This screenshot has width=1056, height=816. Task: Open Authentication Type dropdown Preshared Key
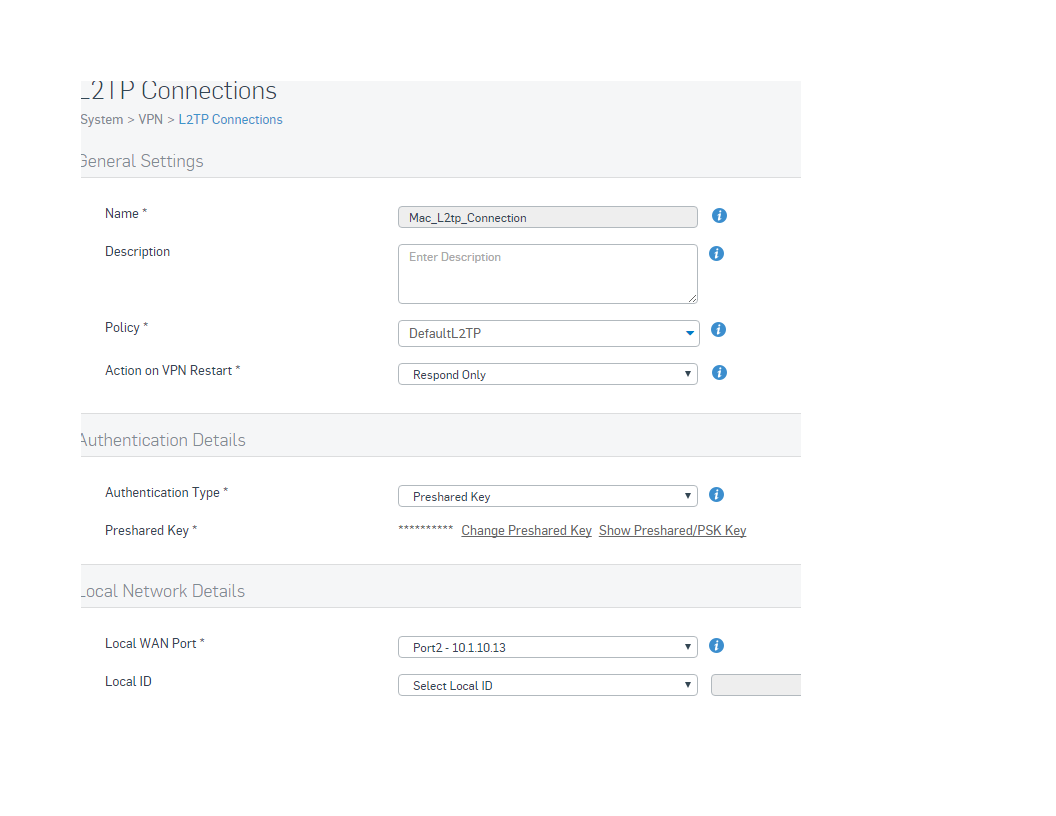(548, 496)
